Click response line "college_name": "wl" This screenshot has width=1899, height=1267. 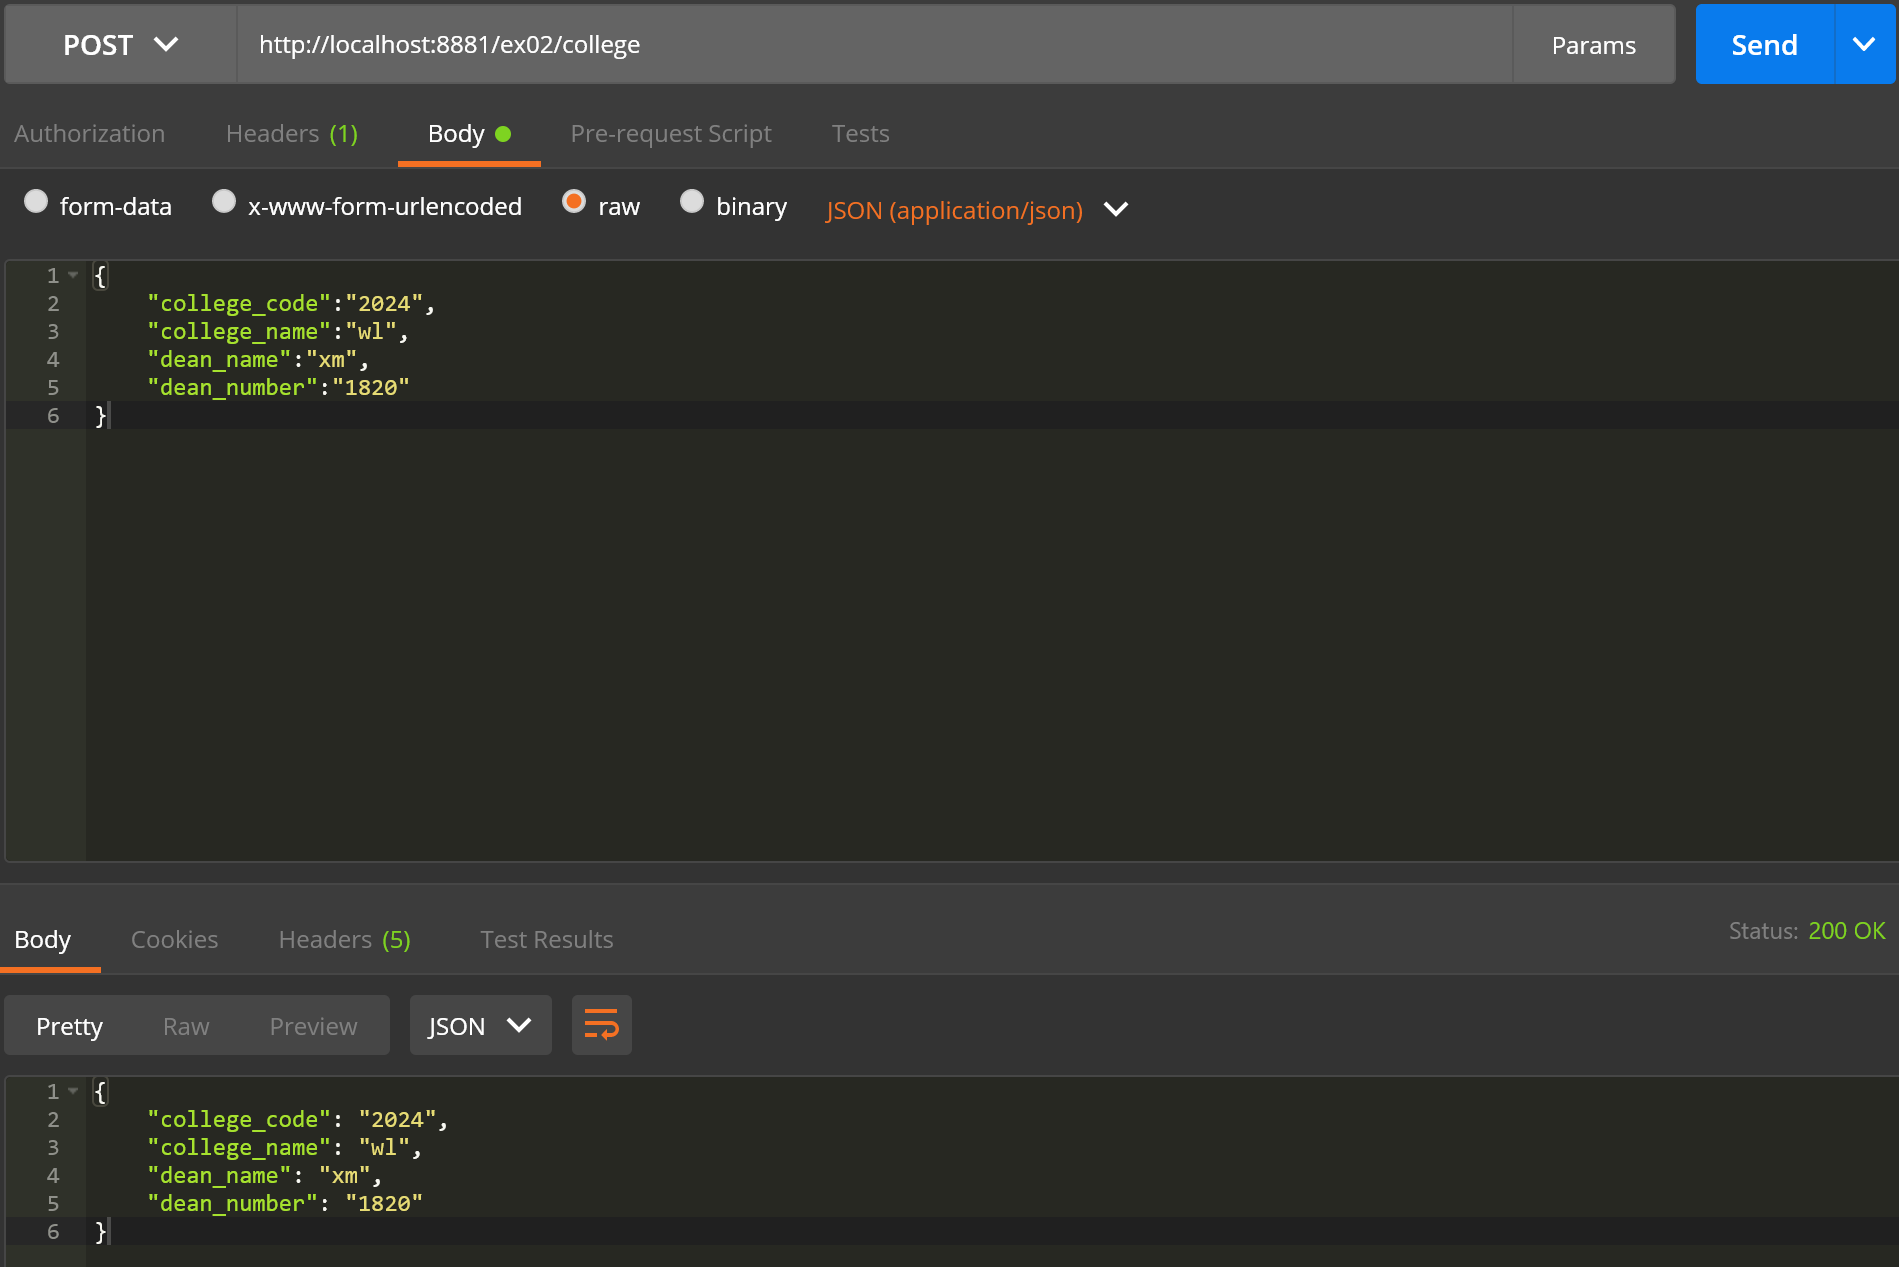[x=285, y=1147]
